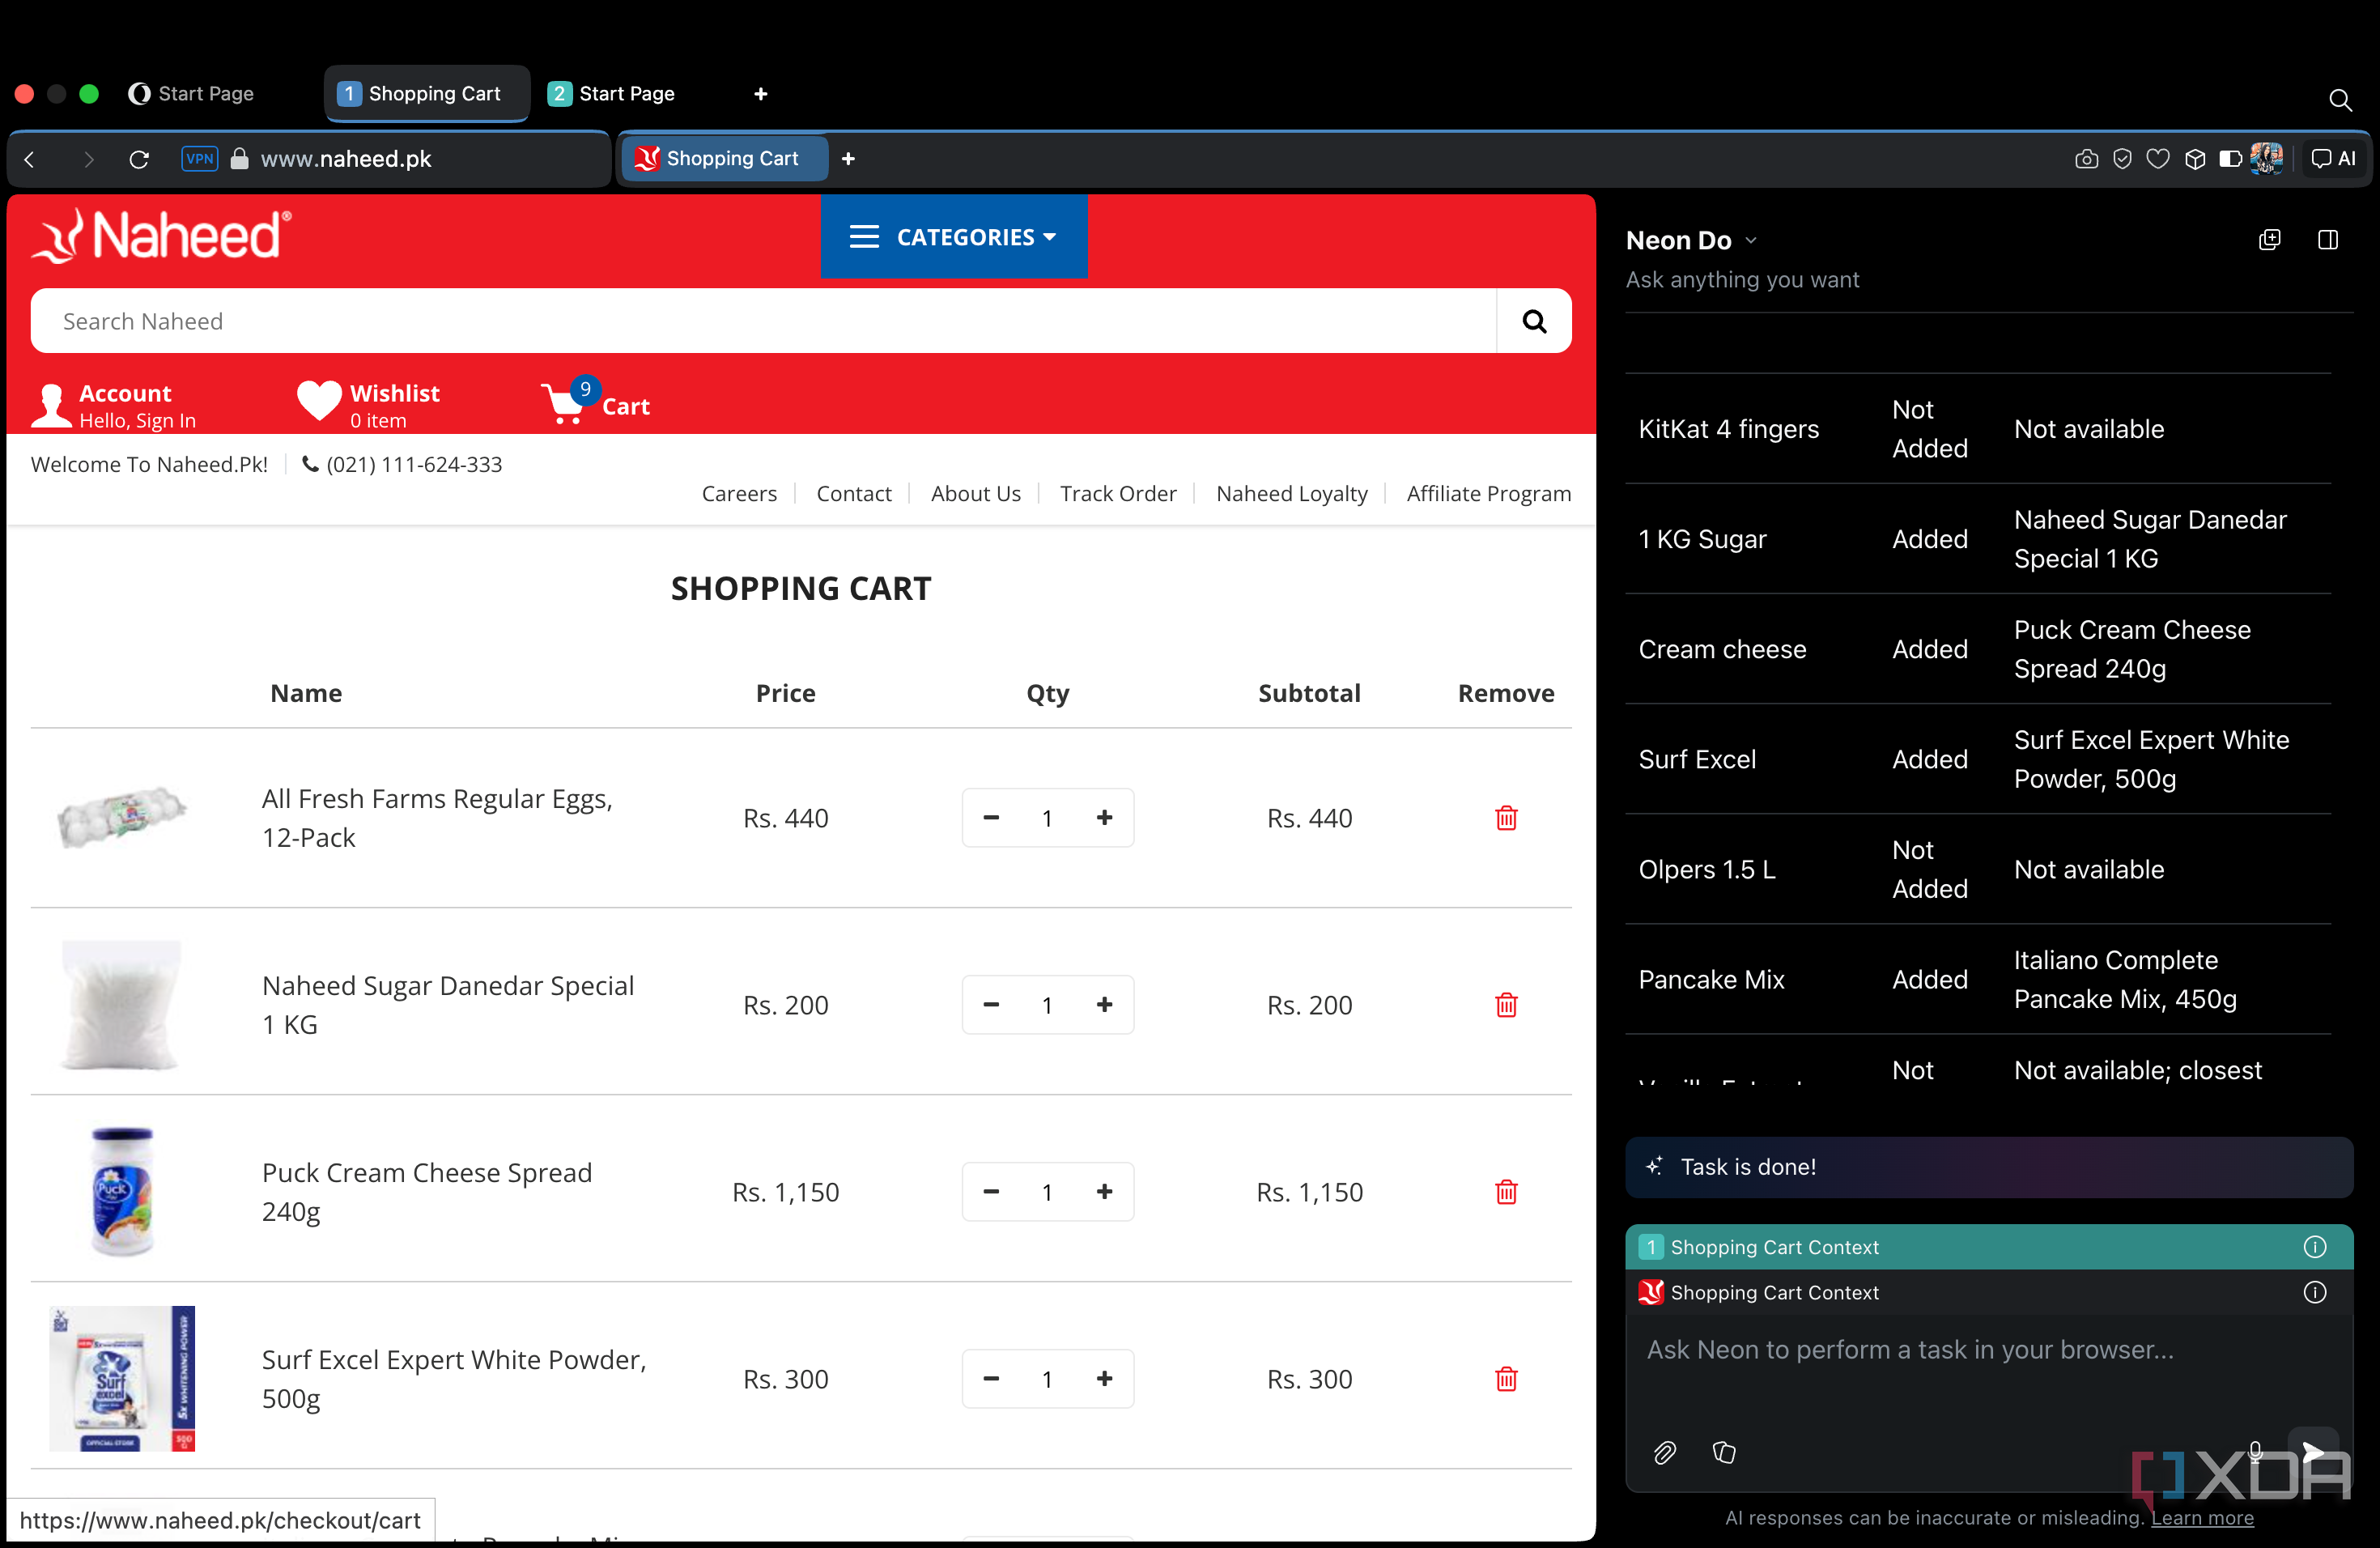Click the heart bookmark icon in the toolbar
2380x1548 pixels.
point(2158,159)
